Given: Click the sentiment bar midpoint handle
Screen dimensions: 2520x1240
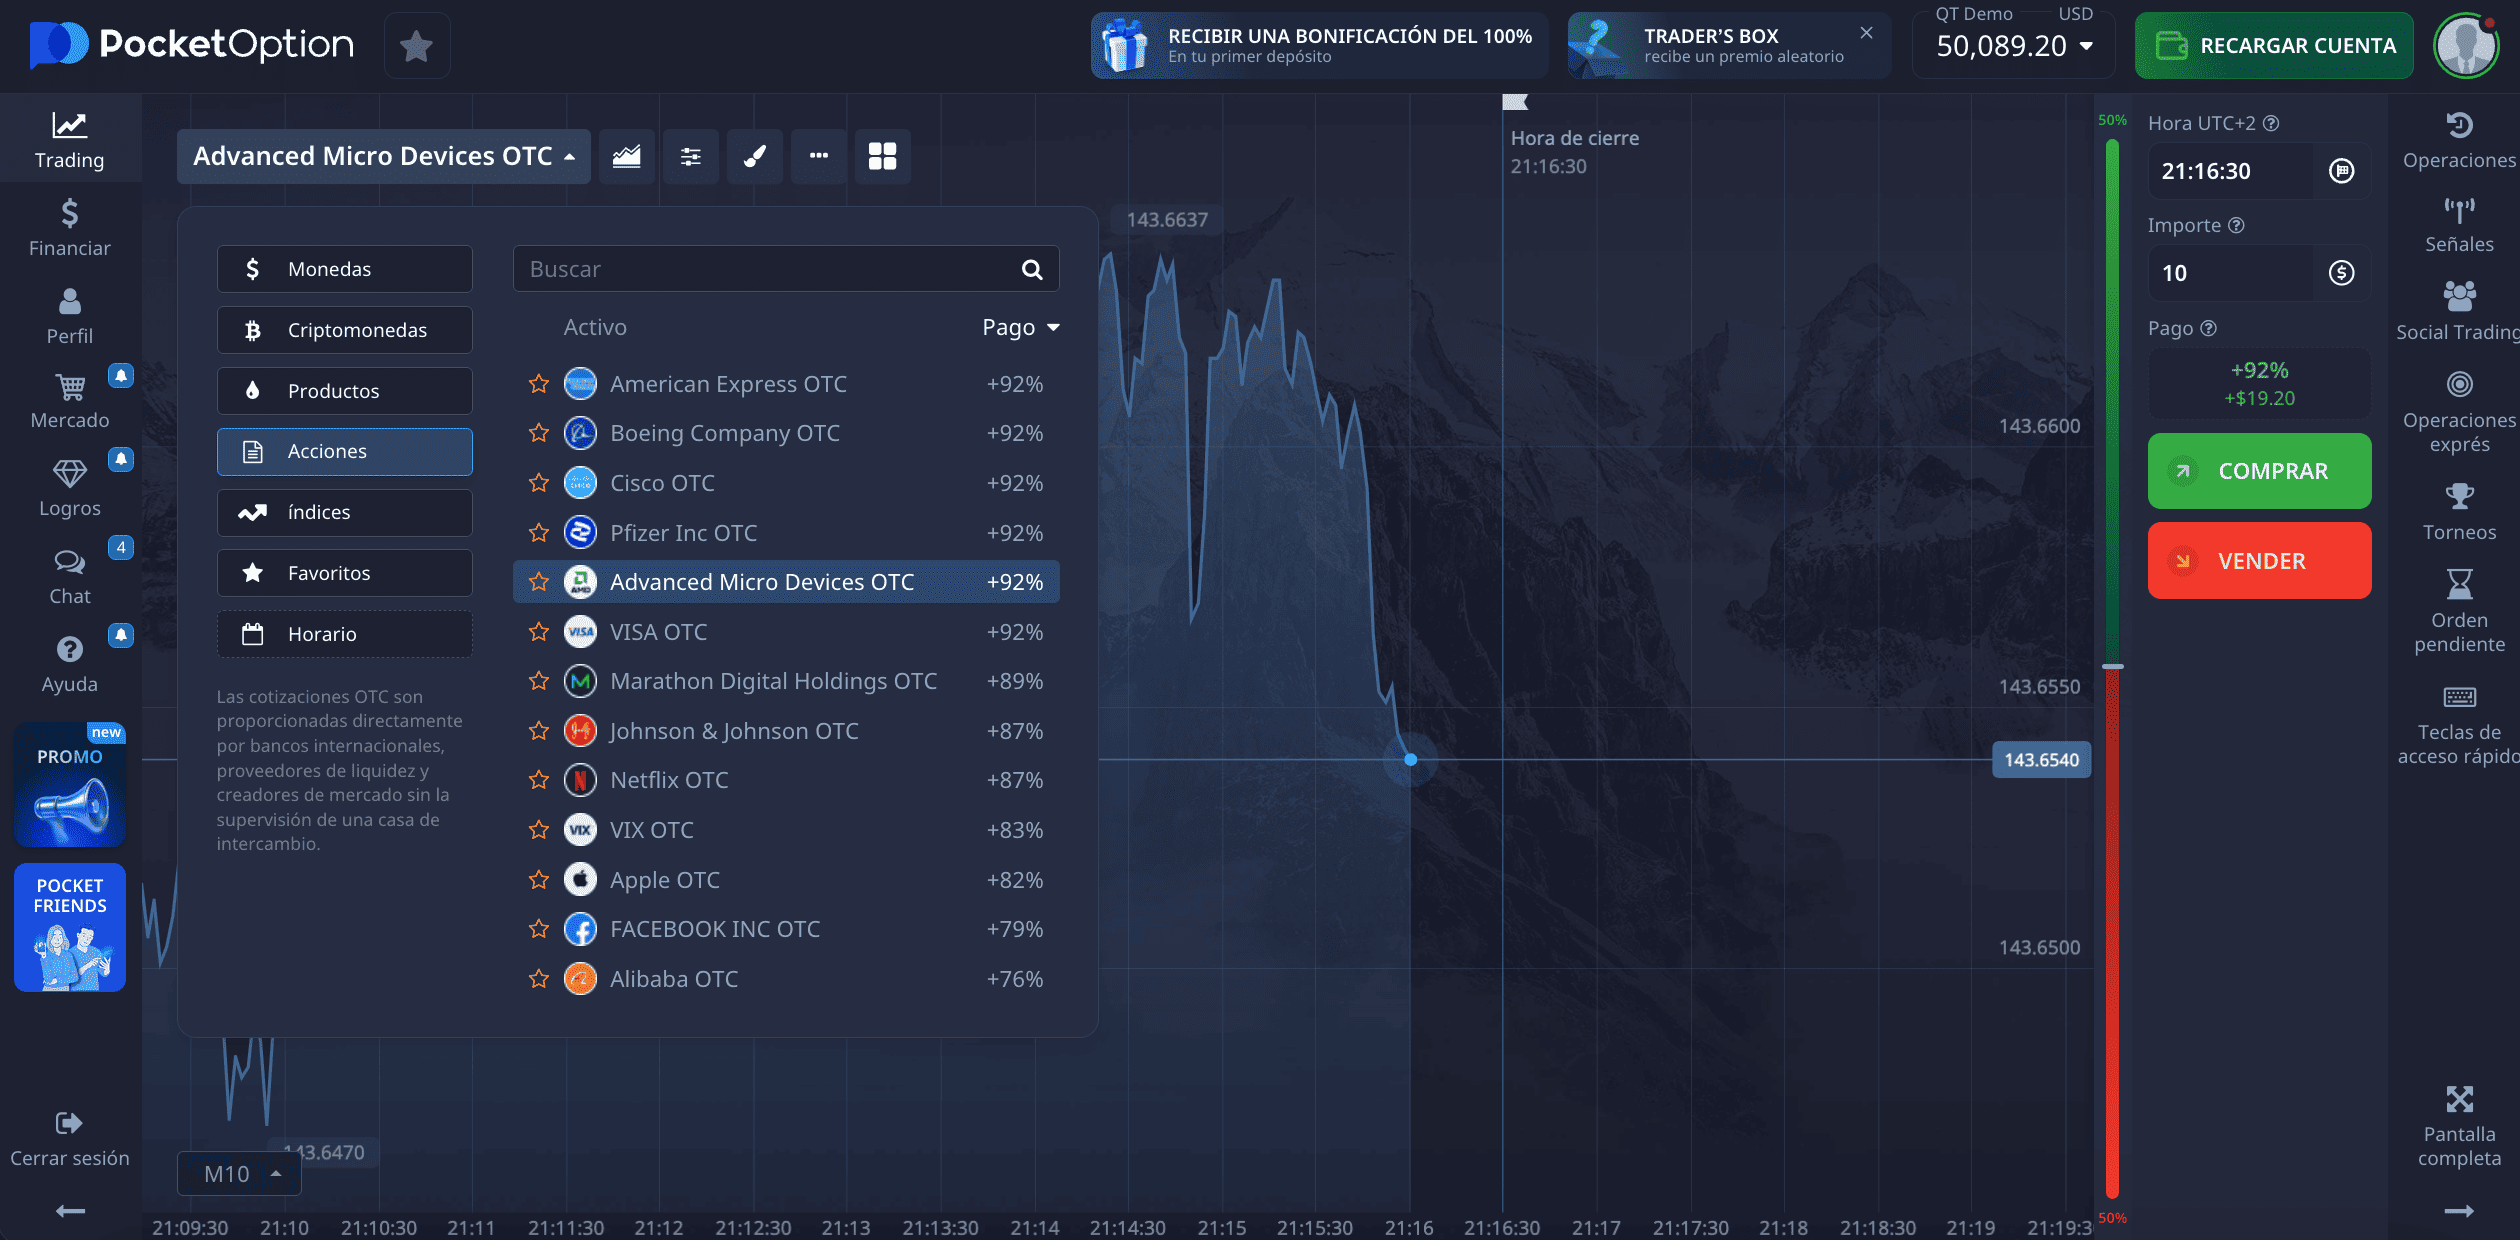Looking at the screenshot, I should point(2112,666).
